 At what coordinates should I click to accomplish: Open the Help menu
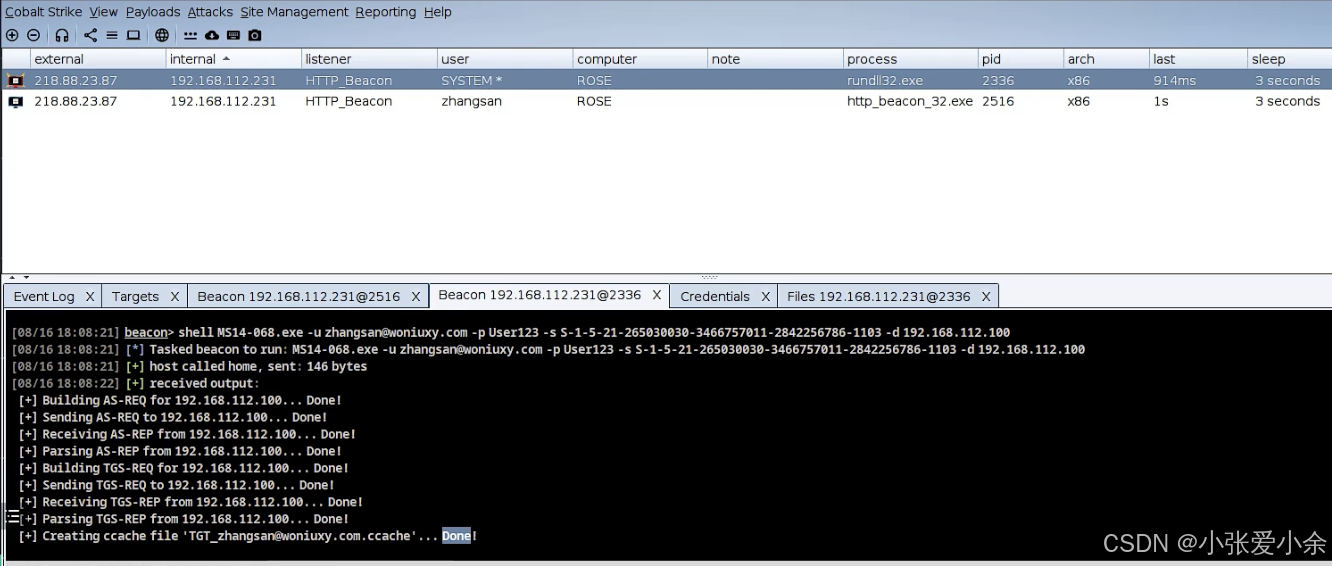tap(438, 12)
